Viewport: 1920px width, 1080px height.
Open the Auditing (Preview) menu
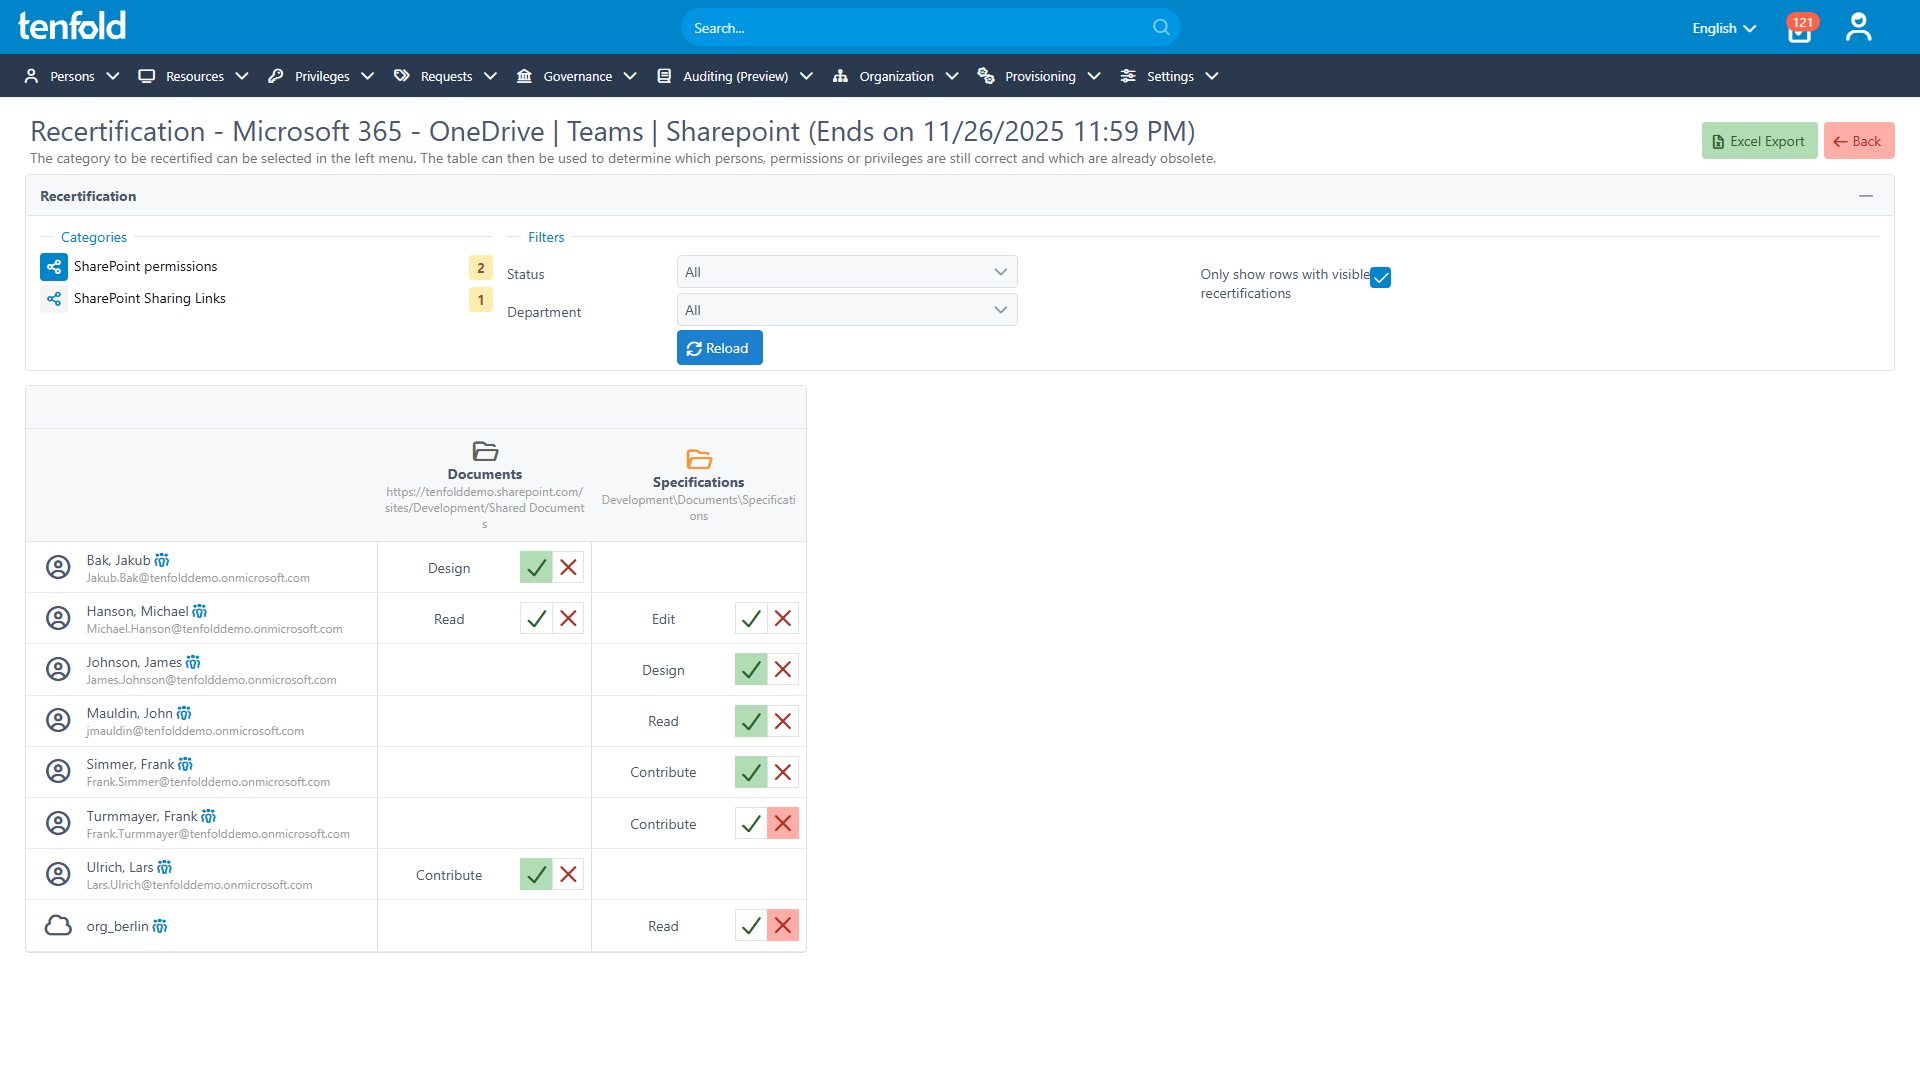tap(735, 75)
